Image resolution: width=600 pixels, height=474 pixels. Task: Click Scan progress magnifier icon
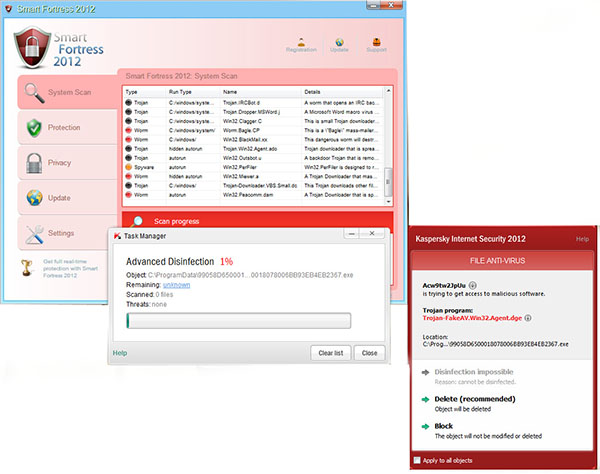tap(137, 222)
